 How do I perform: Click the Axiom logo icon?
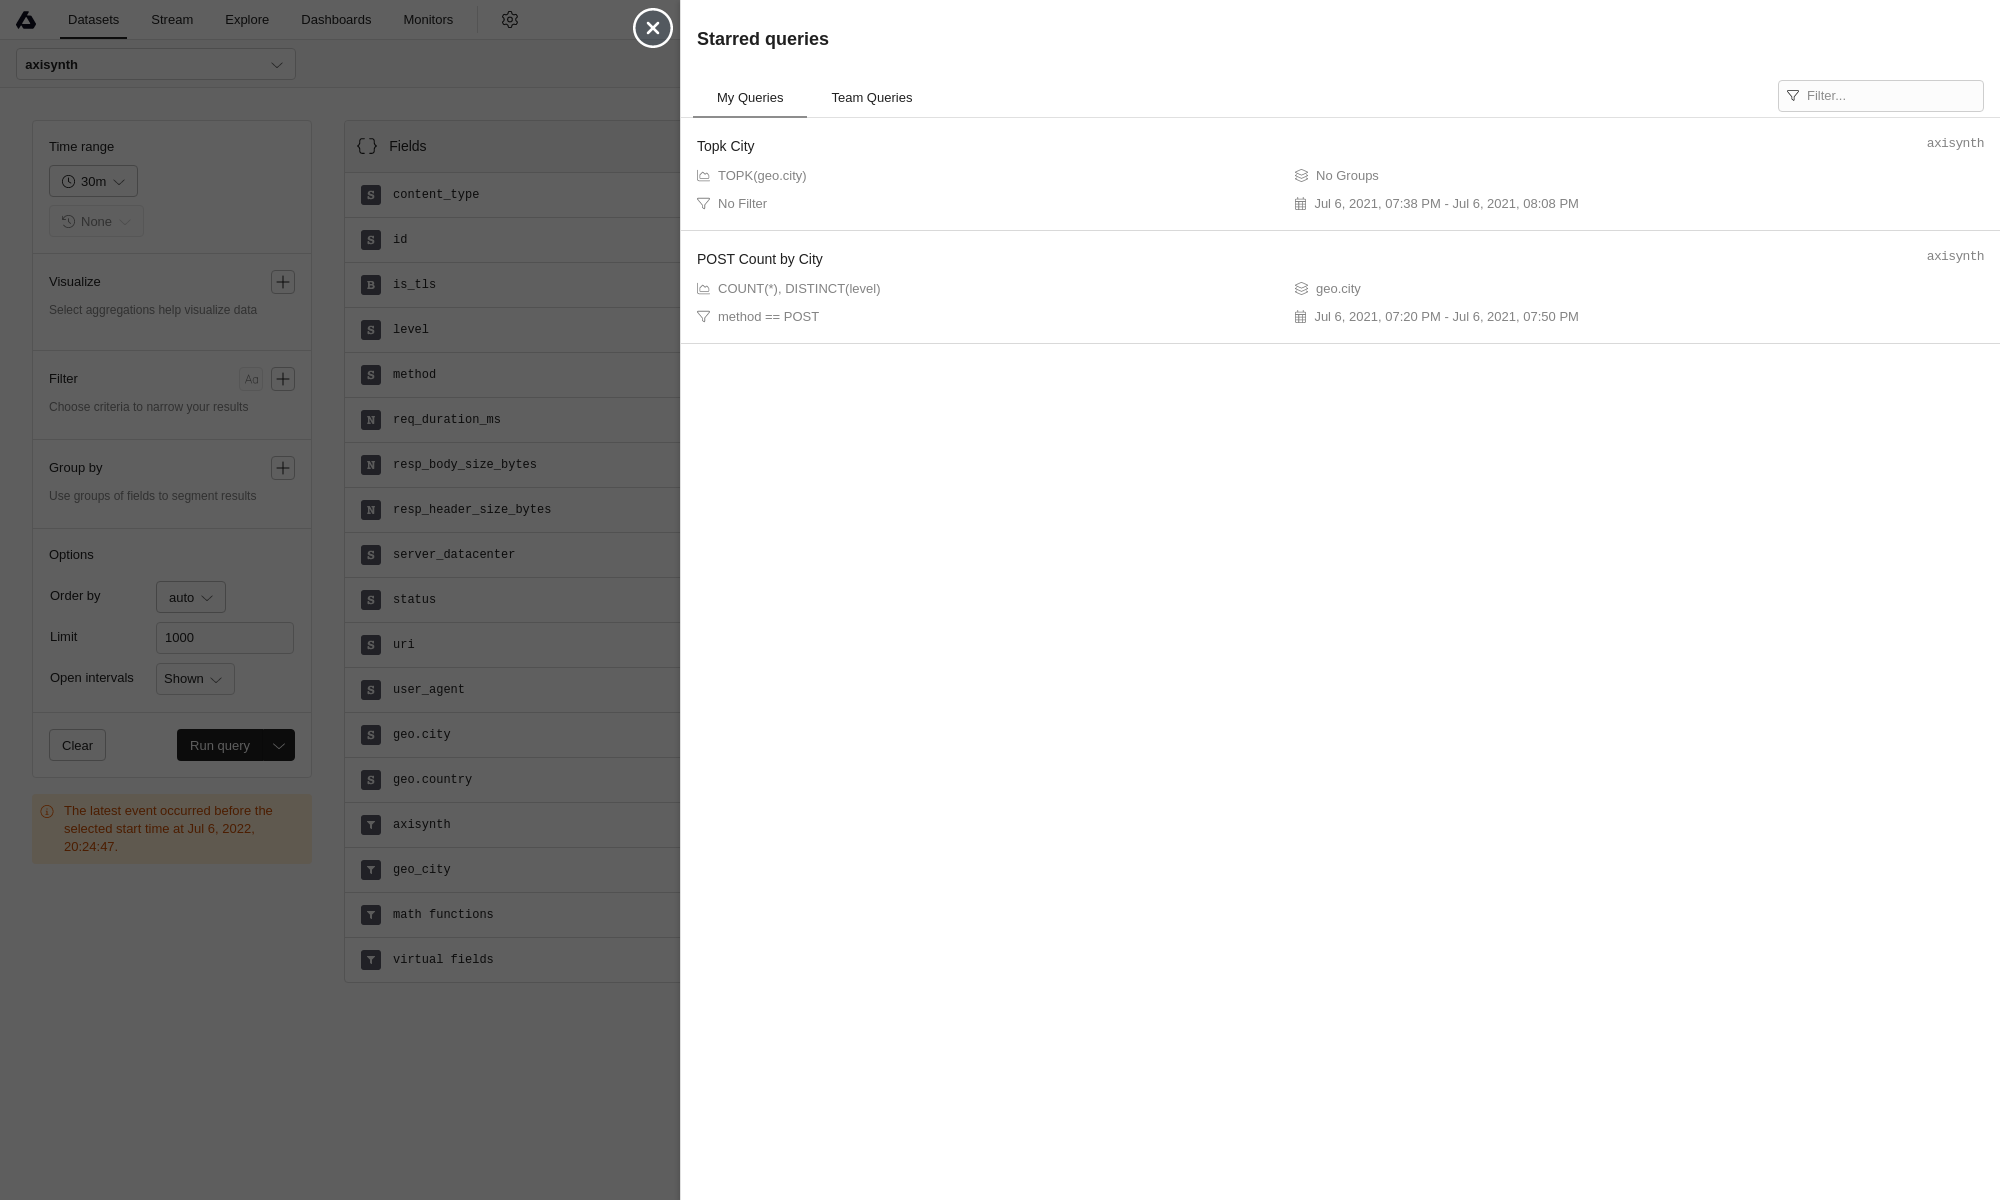coord(26,20)
